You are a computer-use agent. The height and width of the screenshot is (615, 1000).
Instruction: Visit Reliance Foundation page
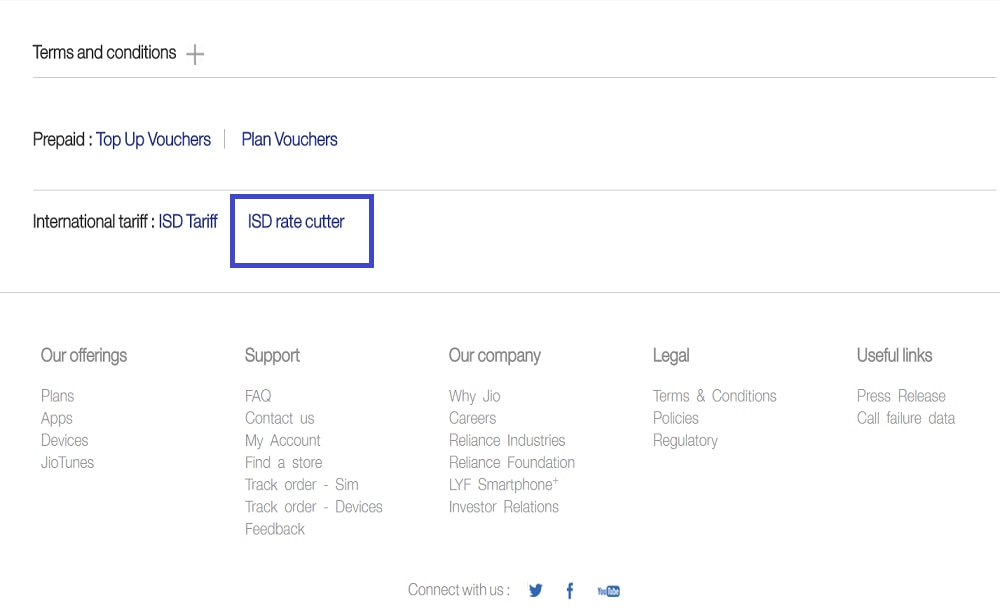click(x=512, y=462)
